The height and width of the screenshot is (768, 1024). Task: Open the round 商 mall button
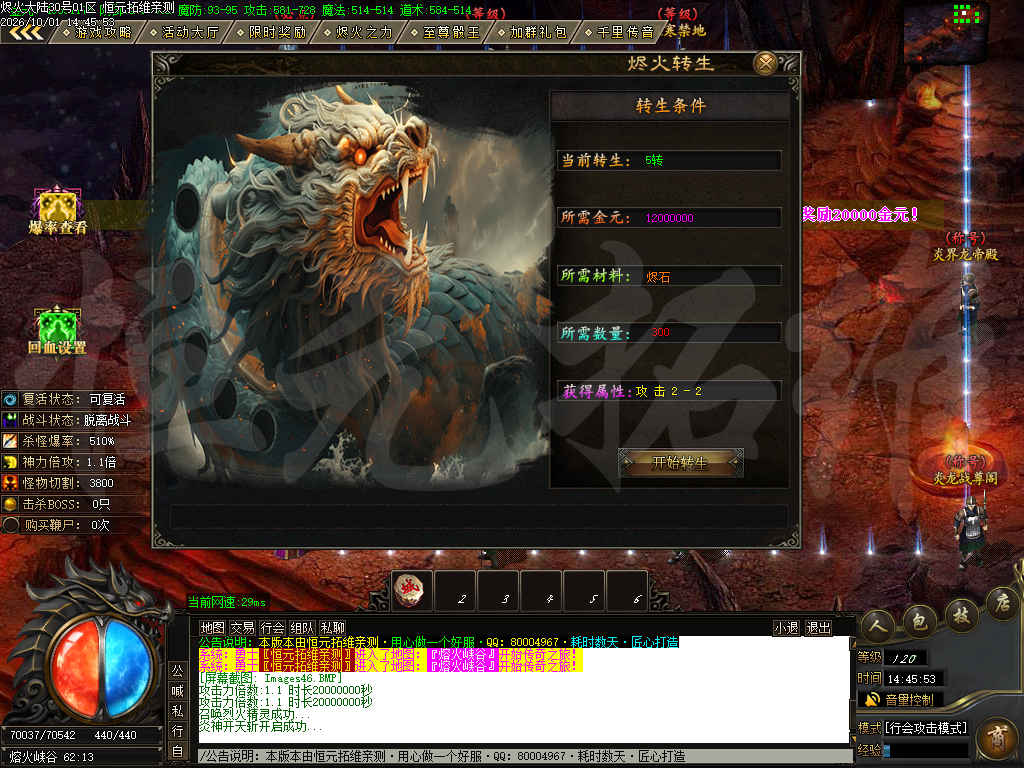click(998, 738)
